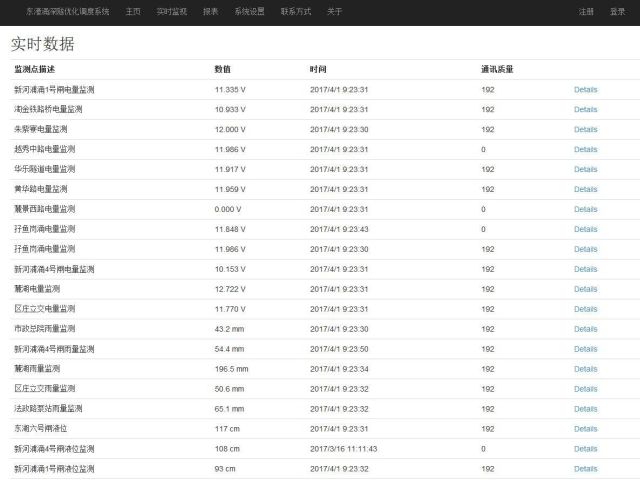This screenshot has width=640, height=480.
Task: Open the 实时监控 menu item
Action: point(172,12)
